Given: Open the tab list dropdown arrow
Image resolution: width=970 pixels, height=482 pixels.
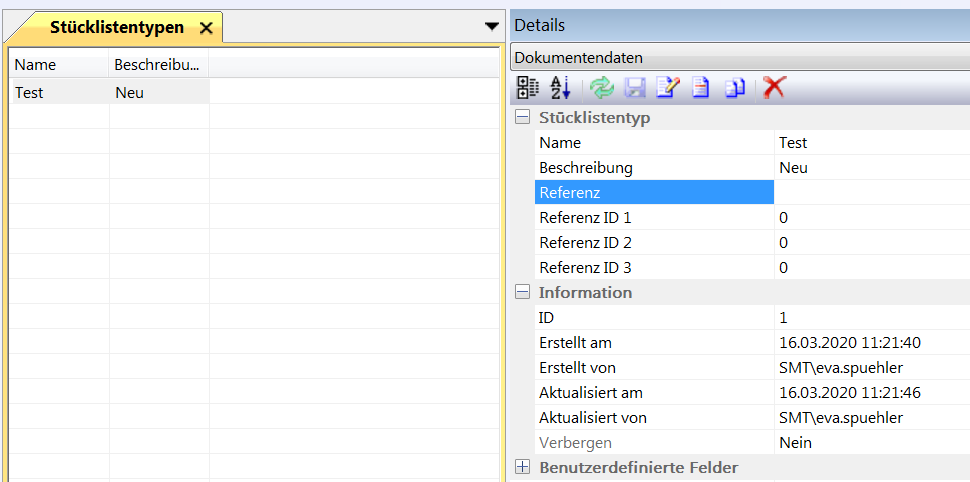Looking at the screenshot, I should [x=490, y=26].
